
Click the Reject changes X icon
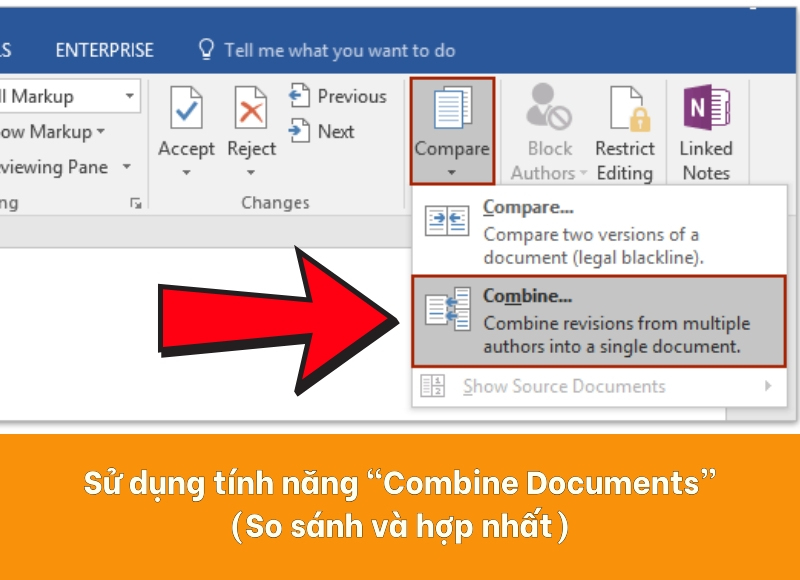(x=251, y=108)
